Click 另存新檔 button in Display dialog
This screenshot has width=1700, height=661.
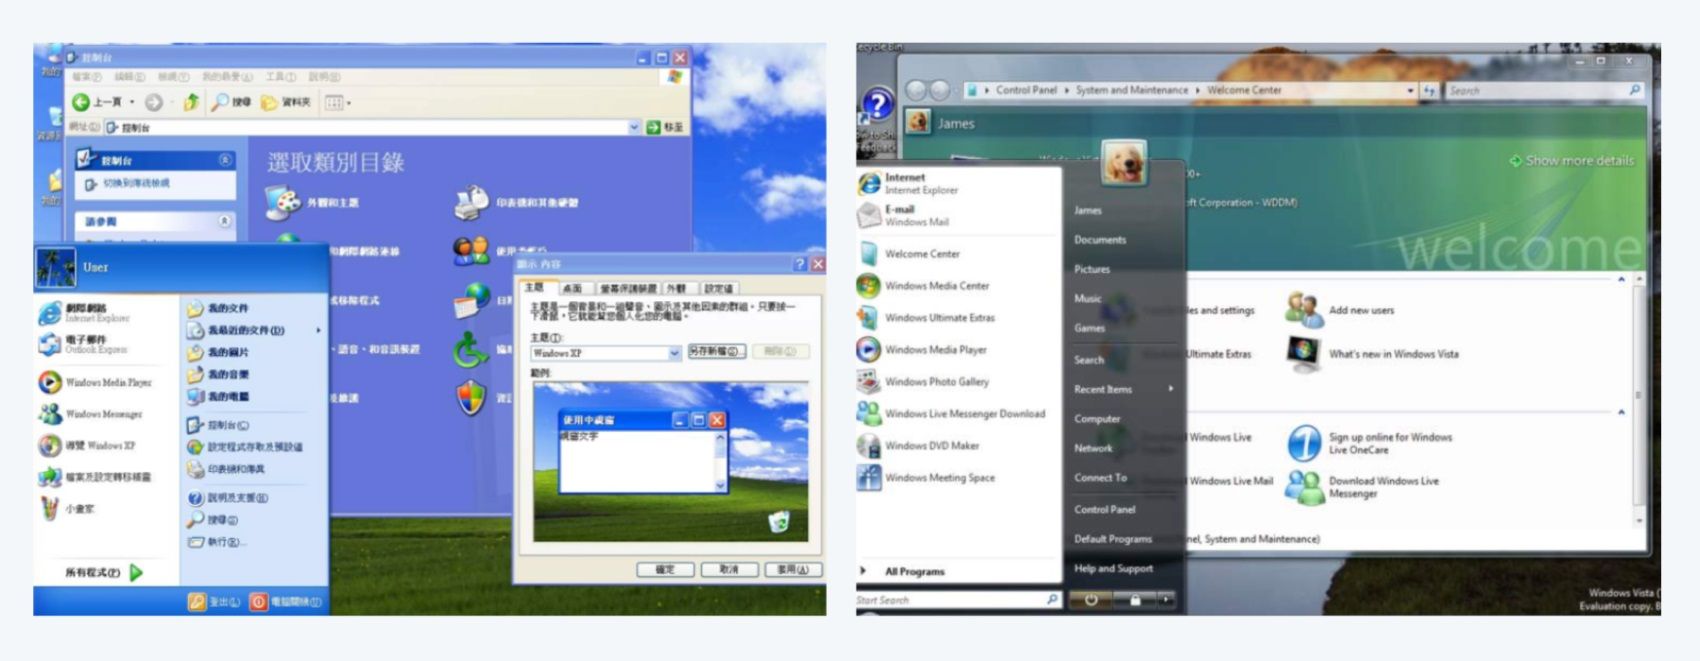[717, 352]
